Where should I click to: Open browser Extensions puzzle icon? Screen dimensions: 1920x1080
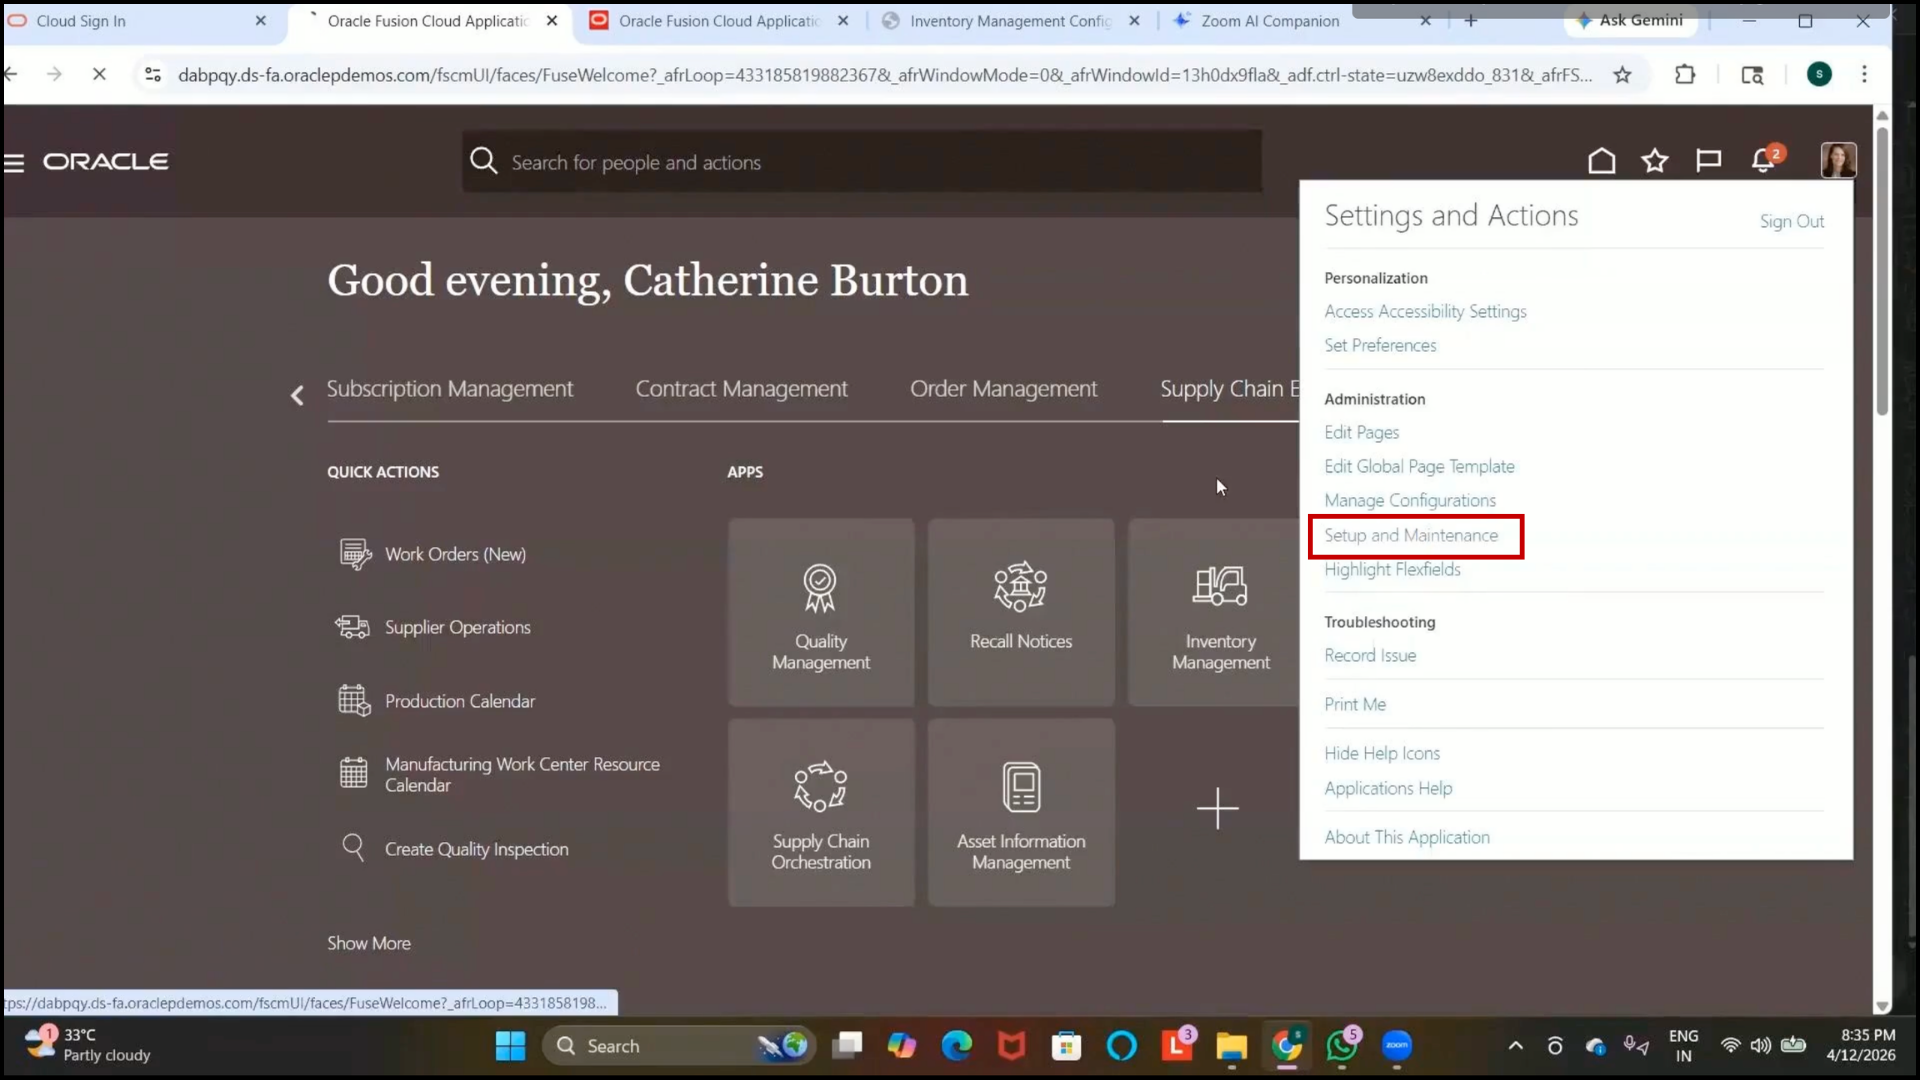1685,74
